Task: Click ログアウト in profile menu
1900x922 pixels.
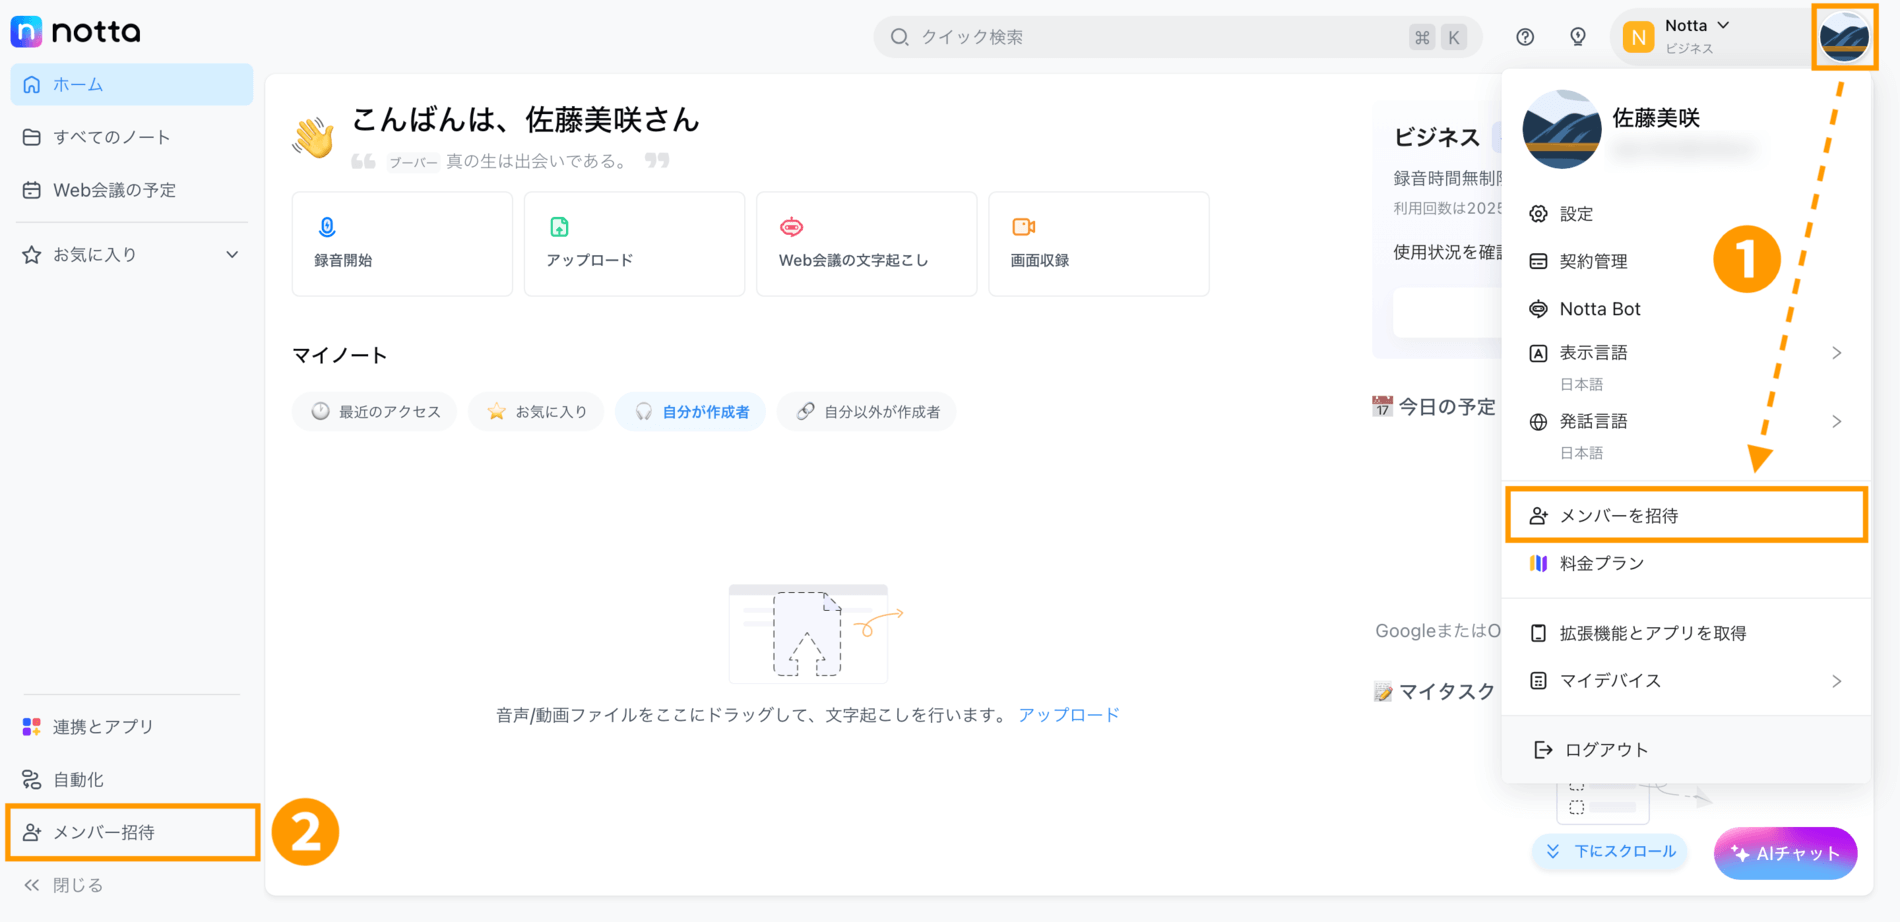Action: coord(1686,750)
